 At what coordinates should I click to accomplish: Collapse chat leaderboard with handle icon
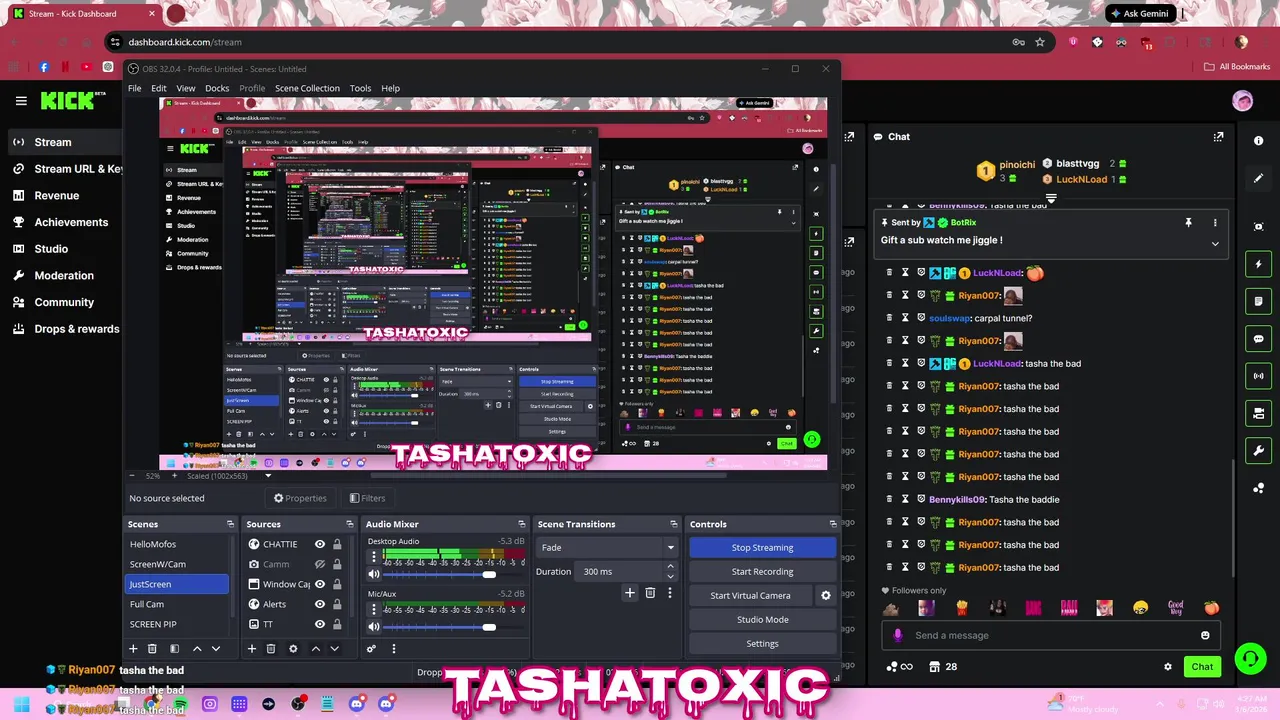pyautogui.click(x=1050, y=198)
